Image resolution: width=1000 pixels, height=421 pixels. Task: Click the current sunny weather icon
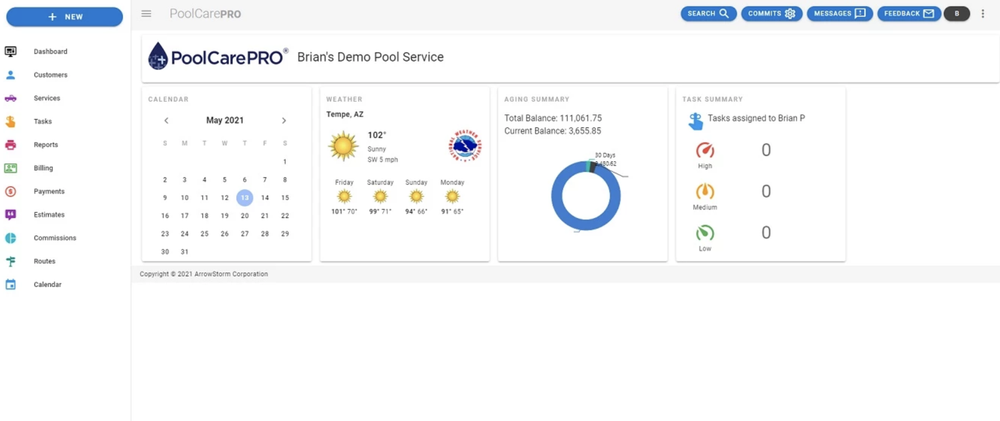pos(344,146)
